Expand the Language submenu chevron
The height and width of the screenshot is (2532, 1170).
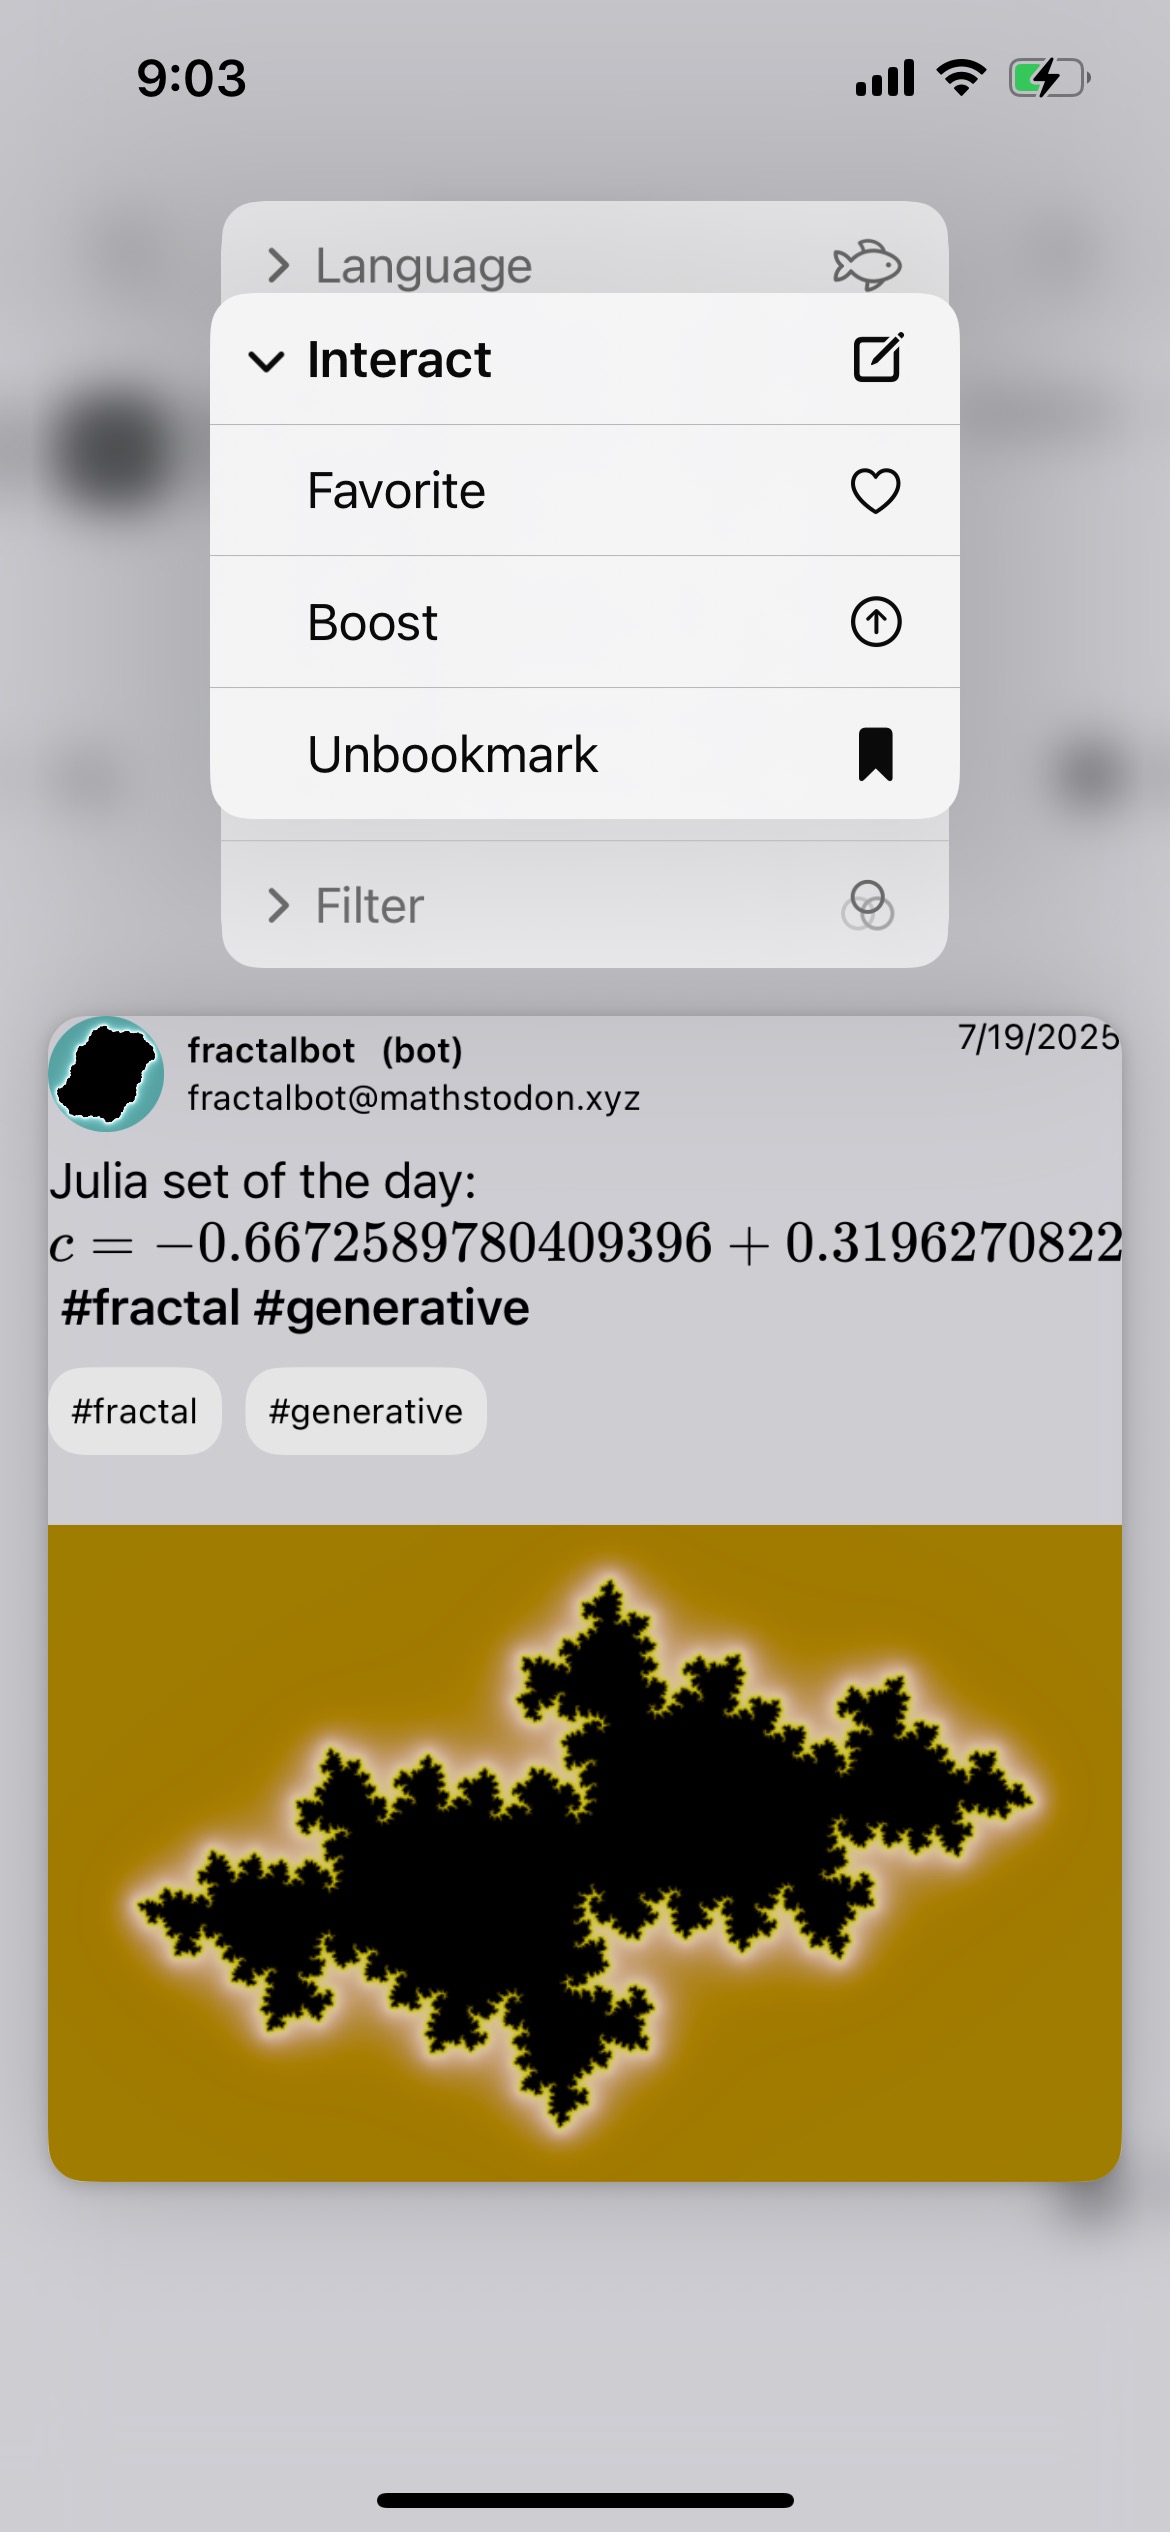pos(278,265)
